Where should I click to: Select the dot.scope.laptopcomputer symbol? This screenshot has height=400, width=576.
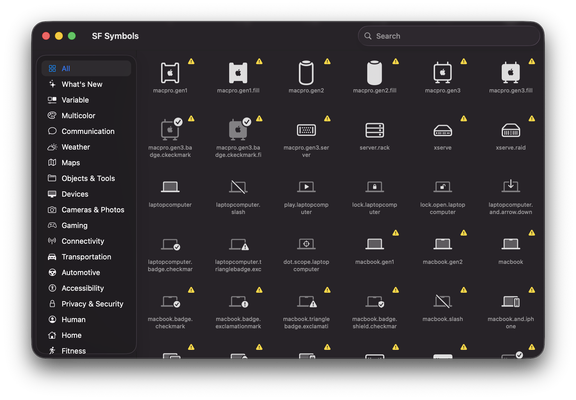306,244
